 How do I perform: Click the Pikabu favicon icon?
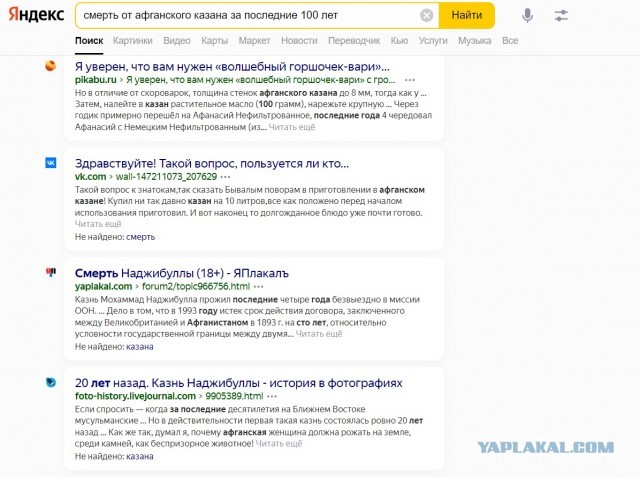[51, 65]
